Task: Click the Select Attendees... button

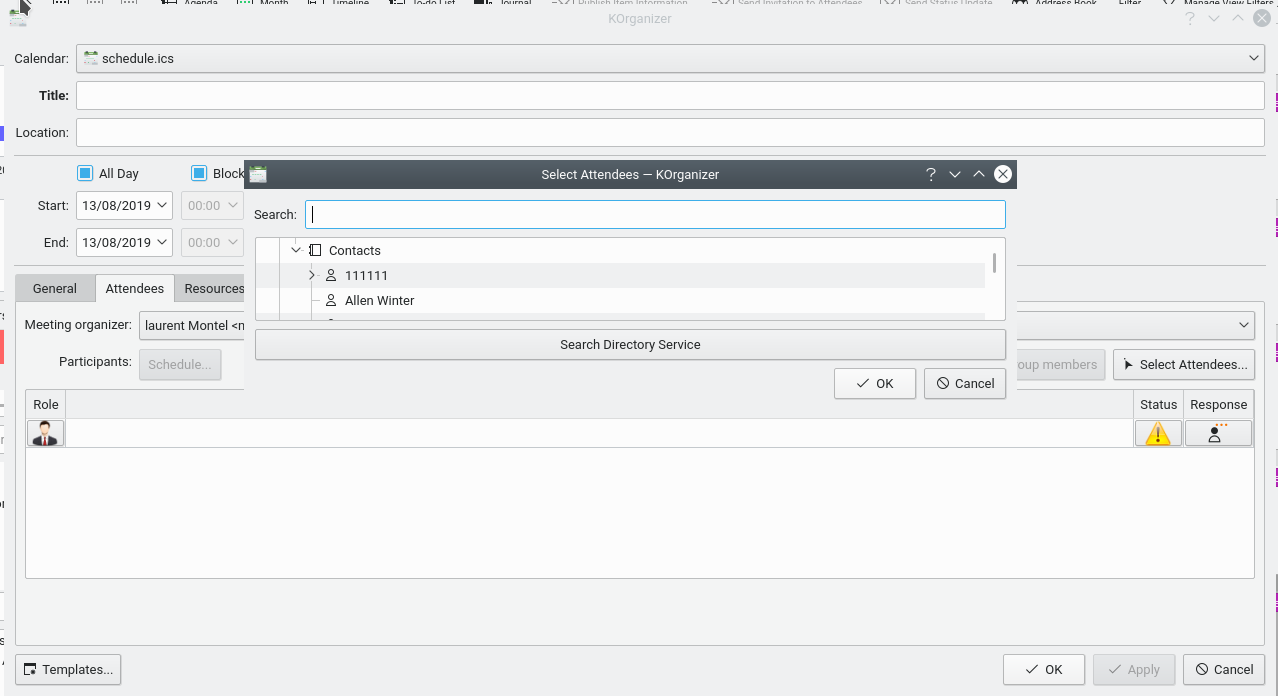Action: pos(1184,365)
